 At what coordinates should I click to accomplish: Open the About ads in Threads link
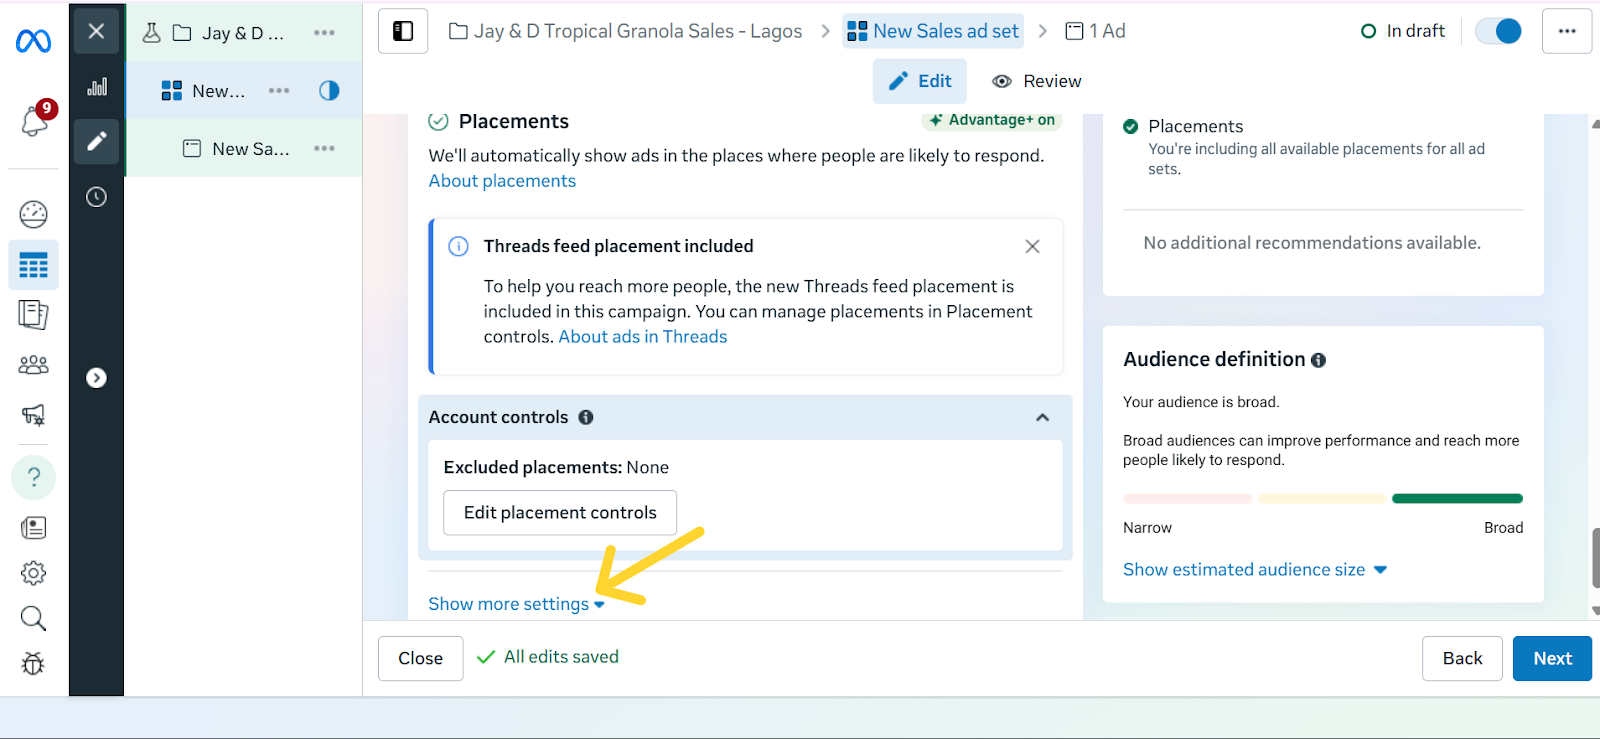642,336
